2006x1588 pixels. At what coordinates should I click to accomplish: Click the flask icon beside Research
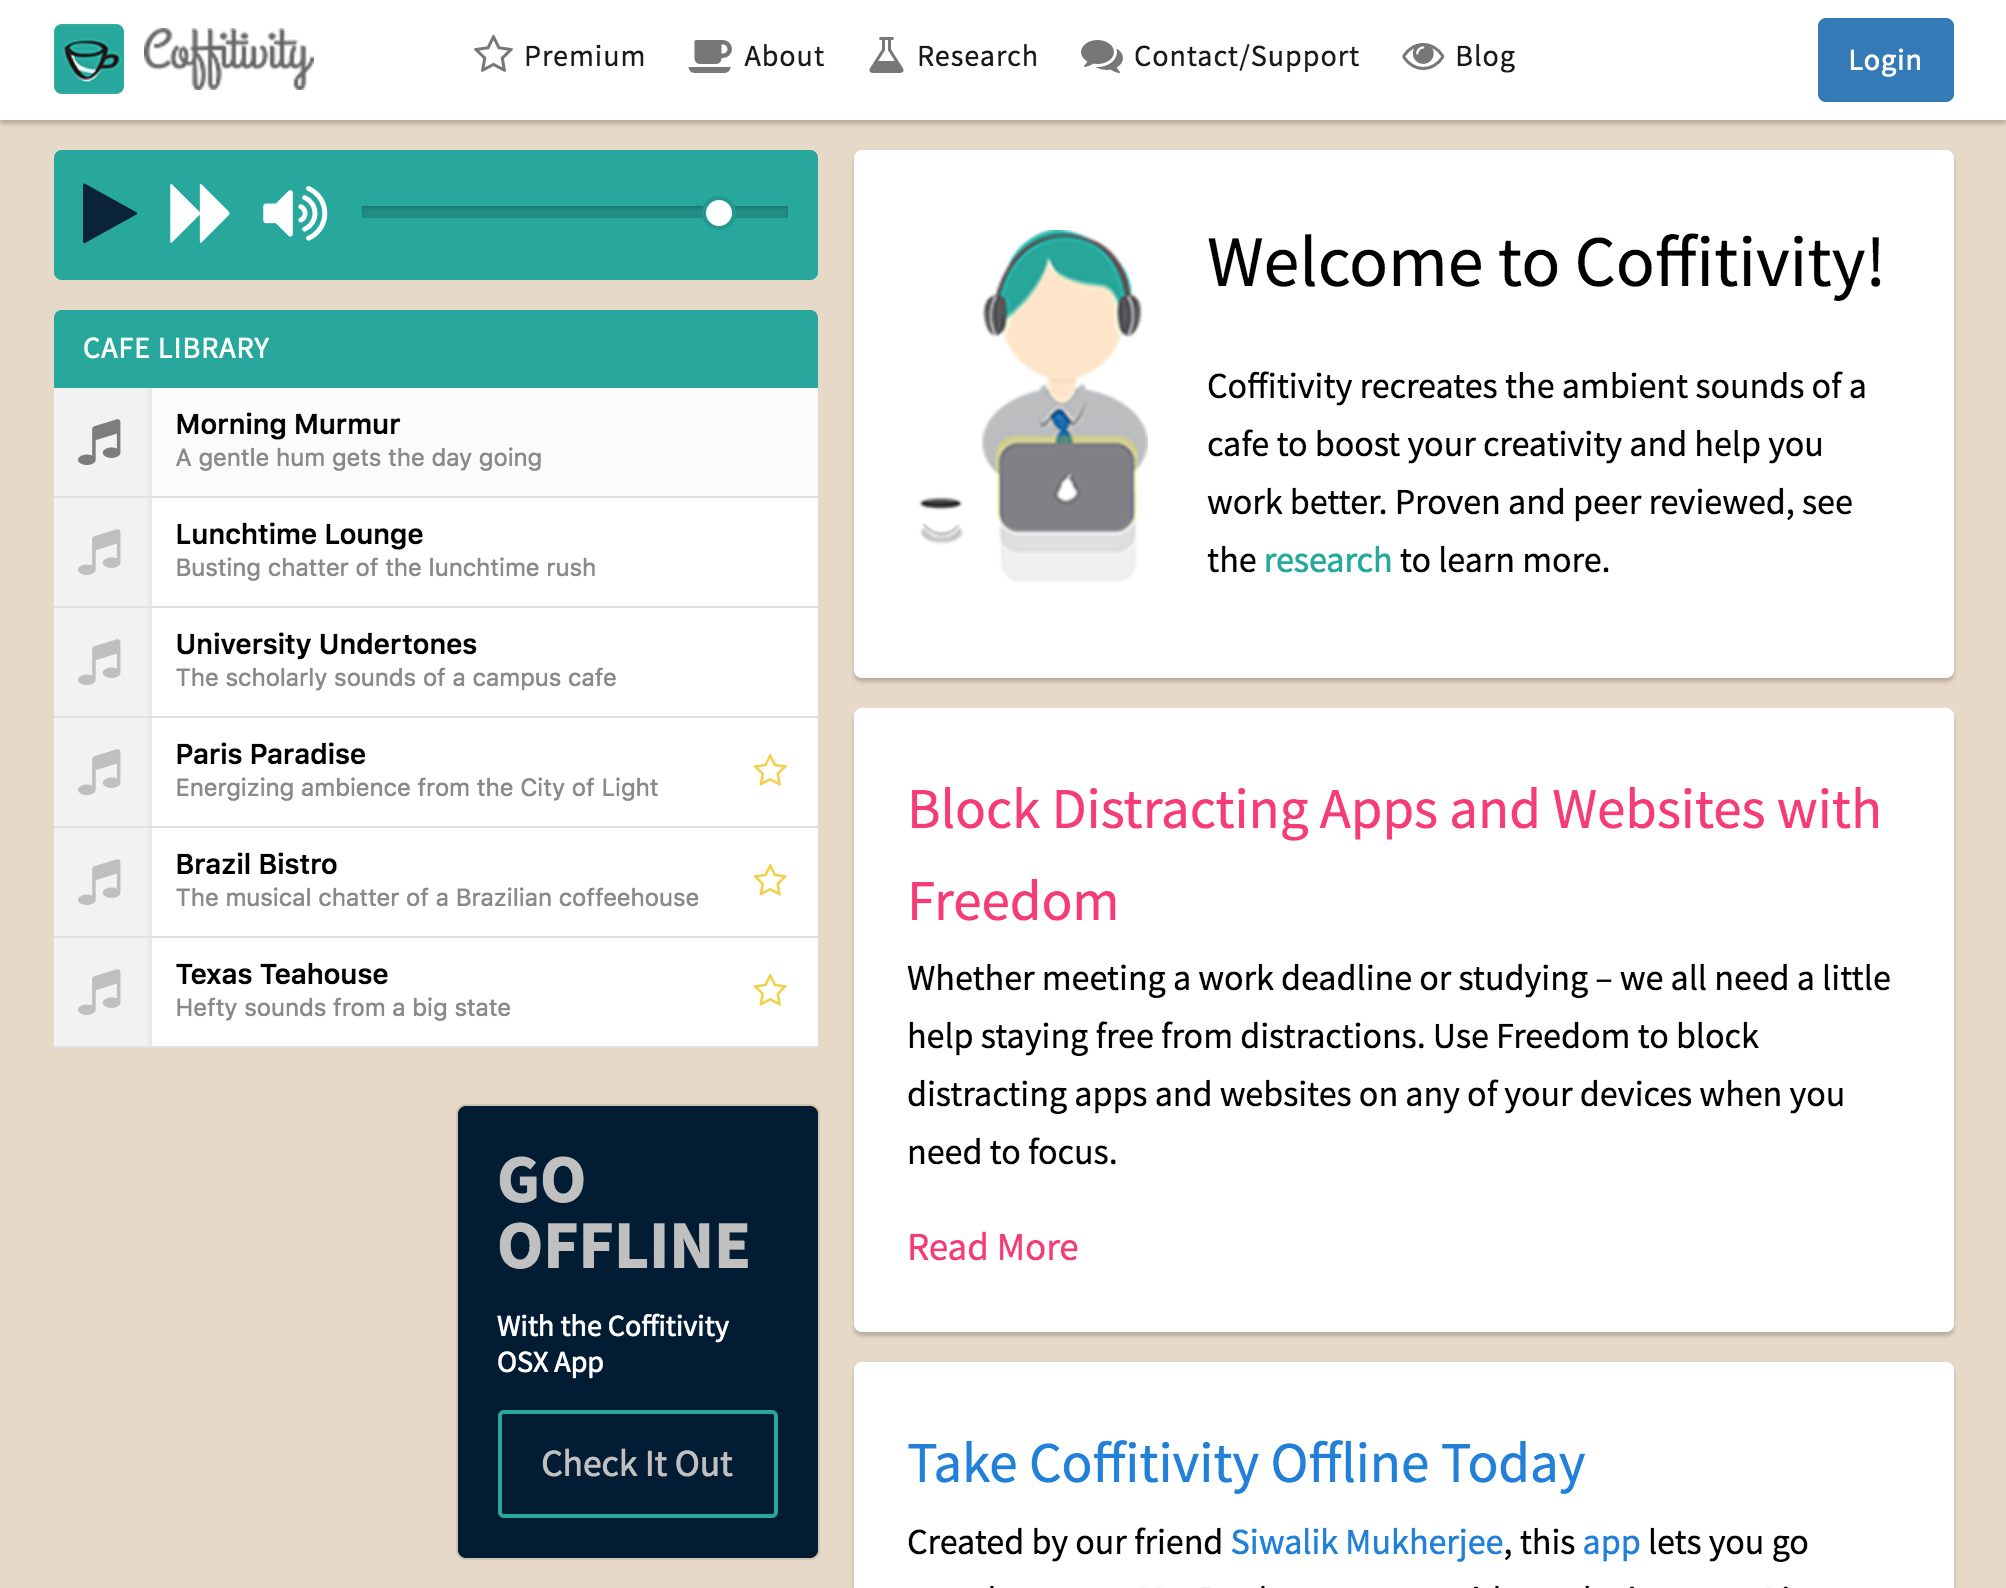tap(884, 56)
